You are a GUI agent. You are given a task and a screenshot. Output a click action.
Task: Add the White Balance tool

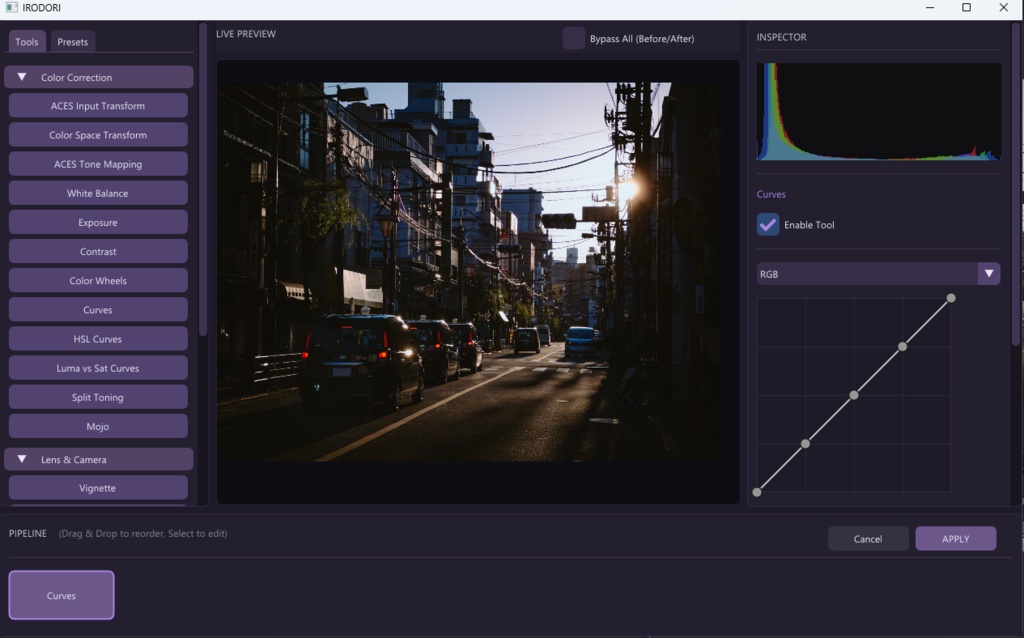(x=98, y=193)
